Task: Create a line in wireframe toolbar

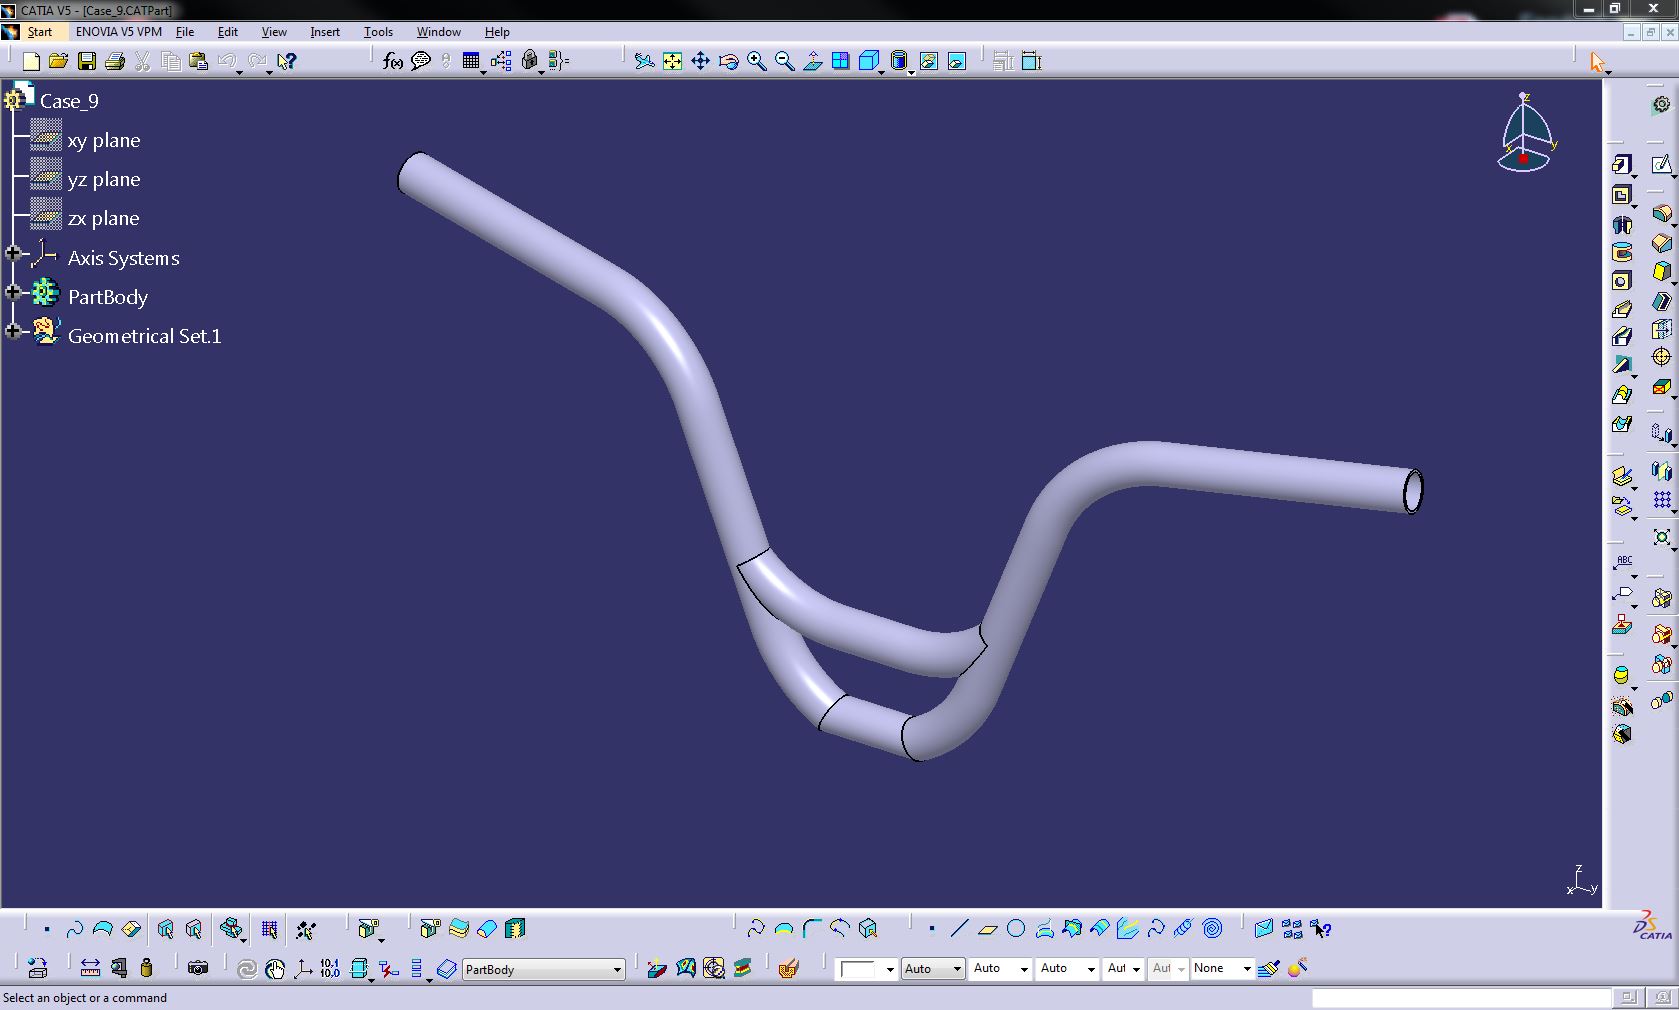Action: [x=959, y=929]
